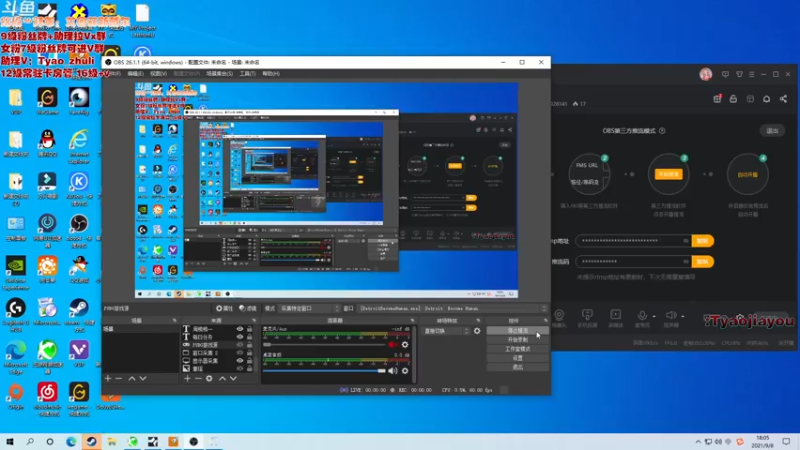Open the bell notifications in the Douyu window

(x=766, y=99)
